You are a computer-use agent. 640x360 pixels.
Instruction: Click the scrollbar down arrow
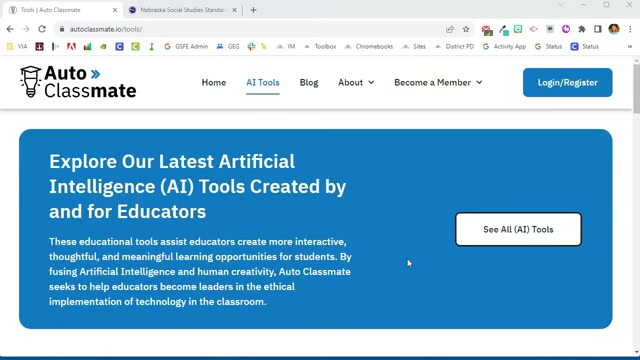(x=636, y=352)
